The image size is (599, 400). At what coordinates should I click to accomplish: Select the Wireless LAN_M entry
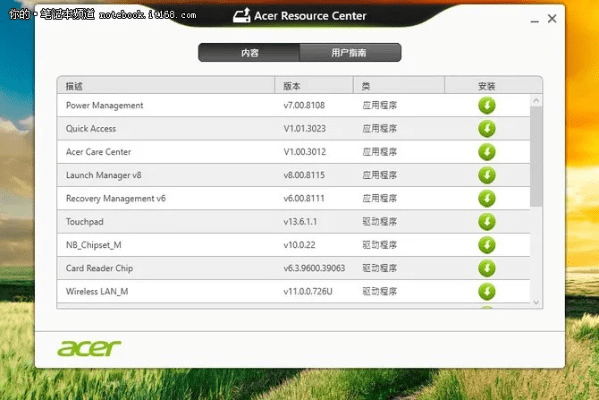coord(97,292)
